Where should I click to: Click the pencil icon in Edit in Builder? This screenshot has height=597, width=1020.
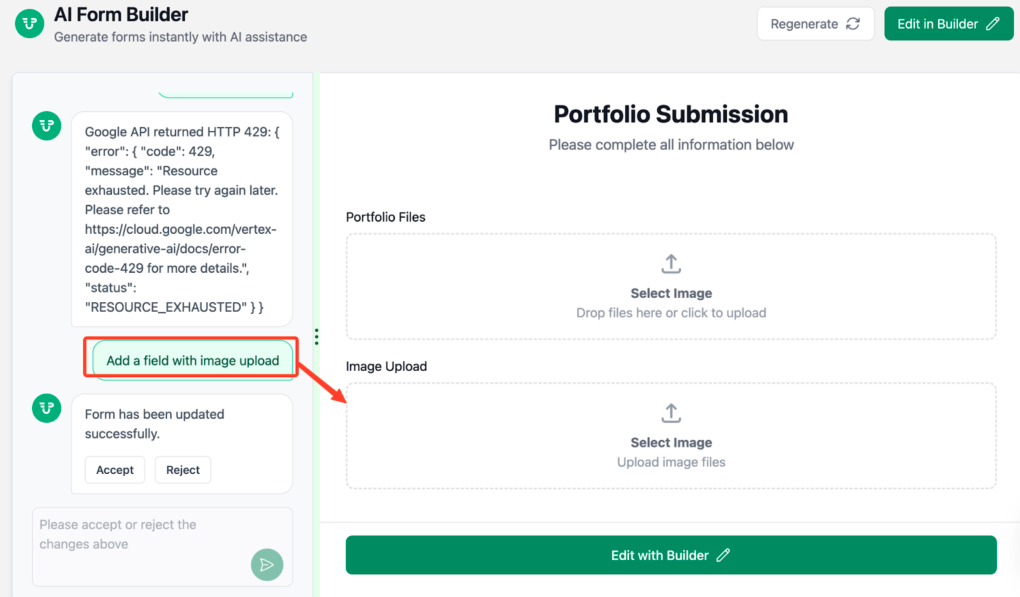point(993,24)
